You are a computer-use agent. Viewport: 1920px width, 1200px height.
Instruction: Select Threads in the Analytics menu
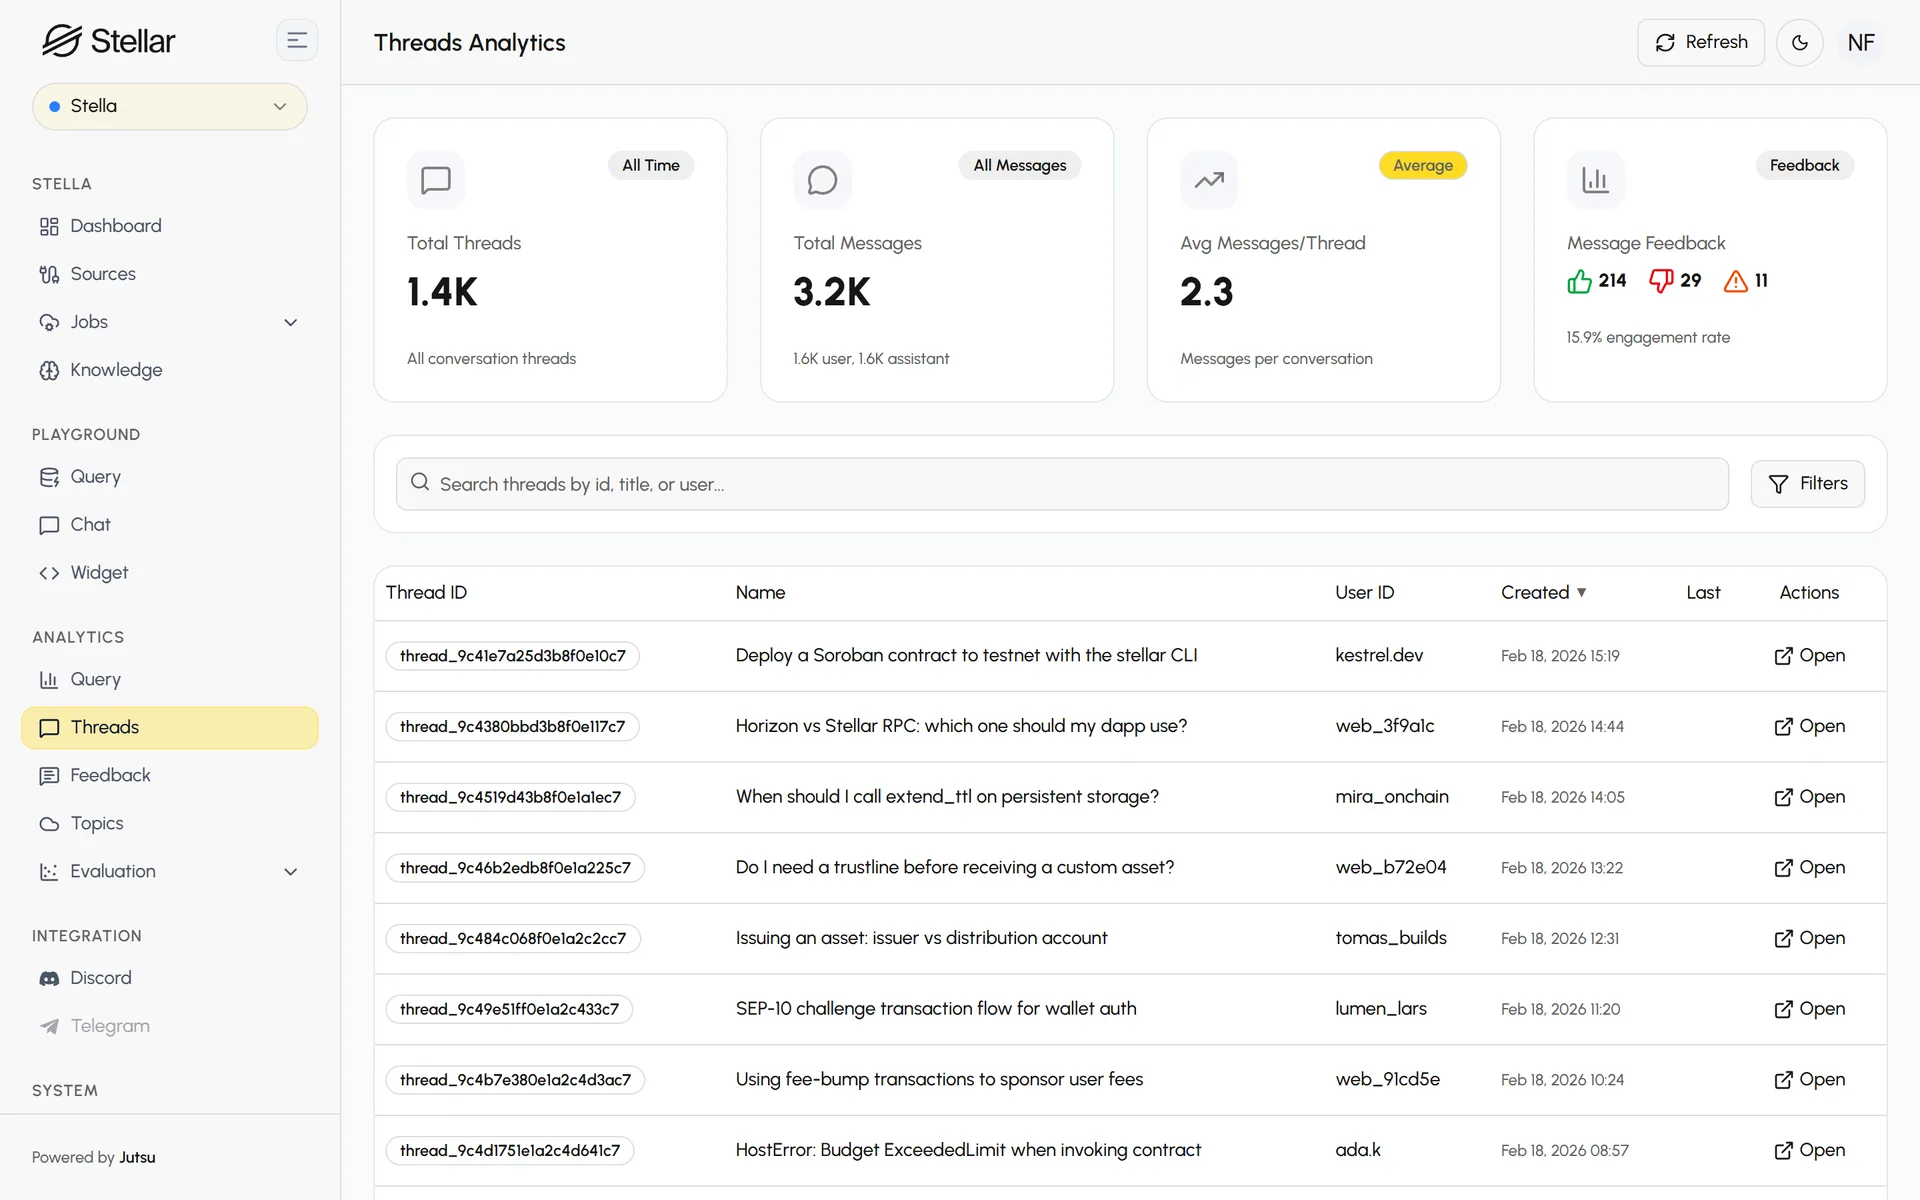click(169, 728)
